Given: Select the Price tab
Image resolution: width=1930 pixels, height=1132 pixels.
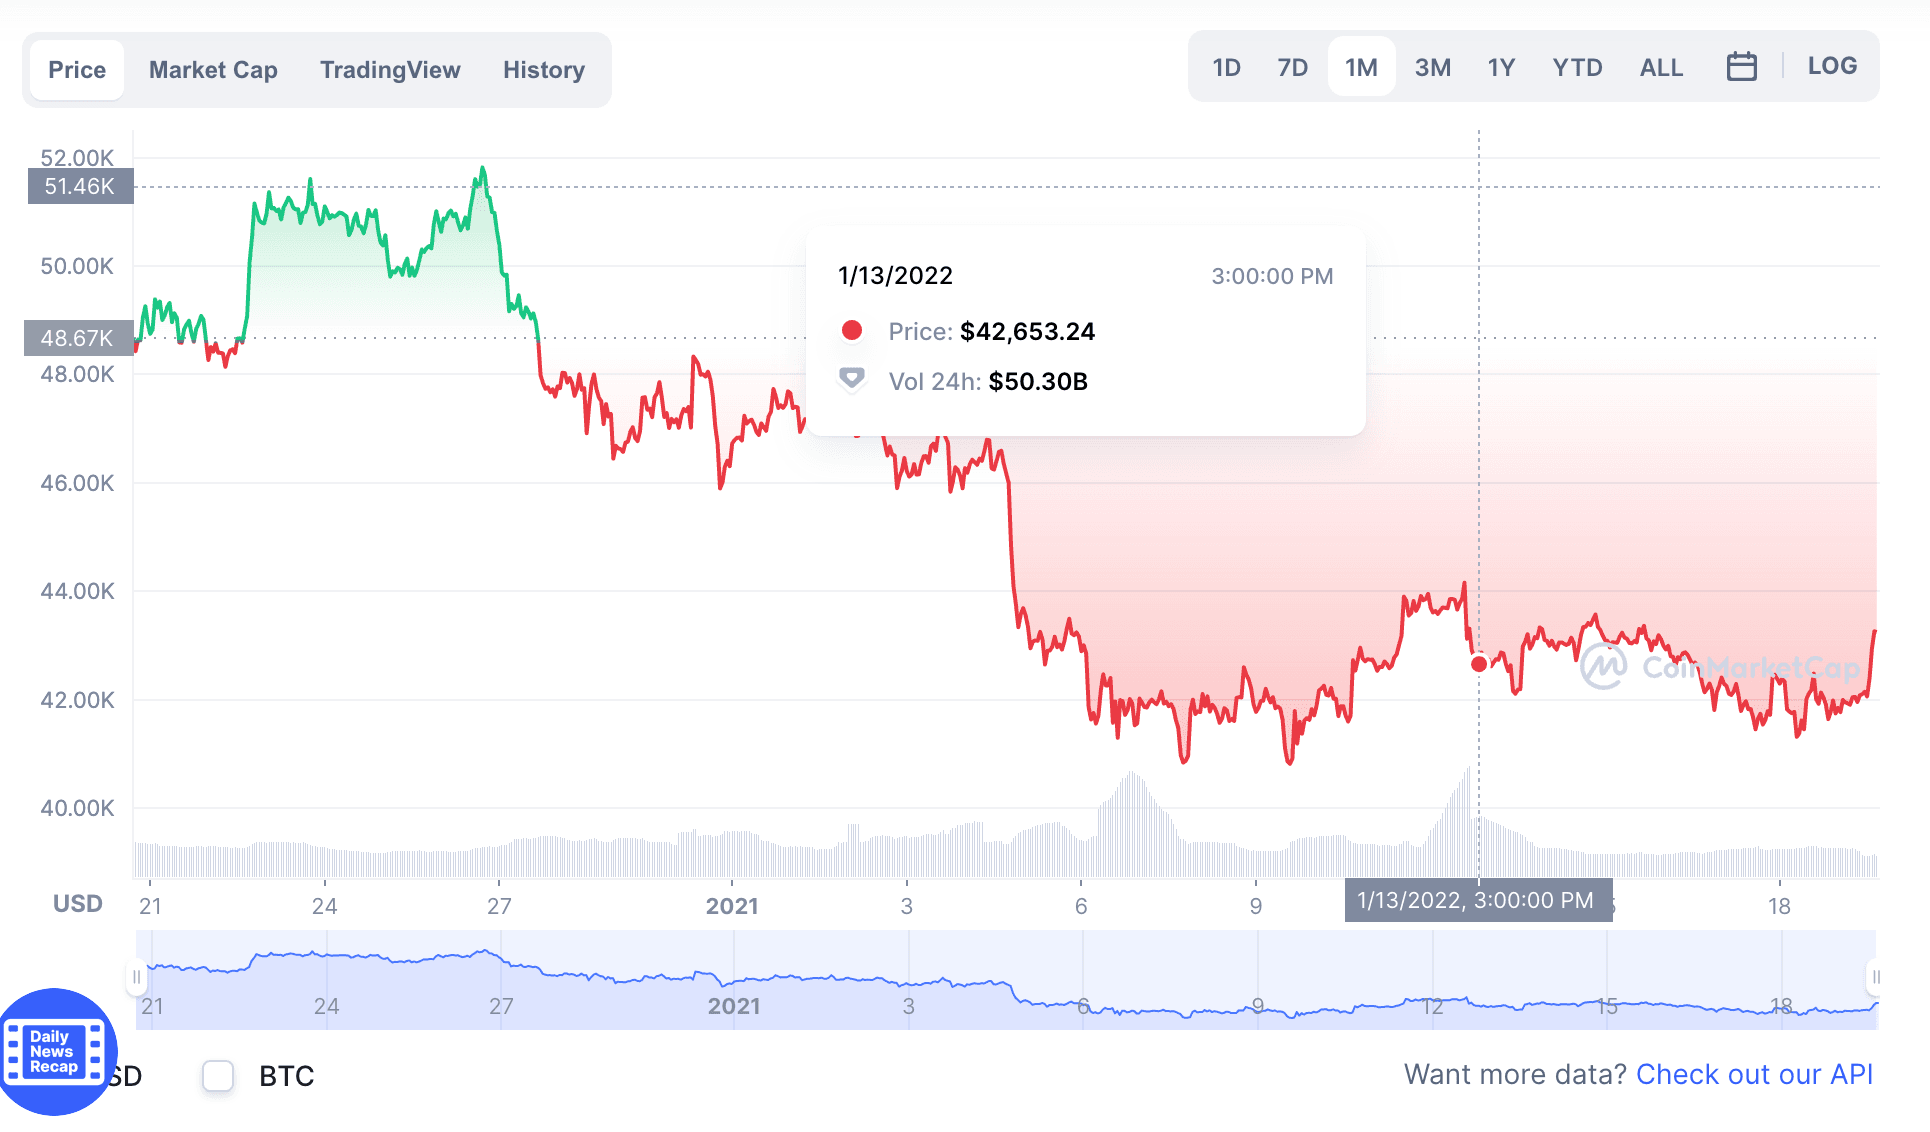Looking at the screenshot, I should (x=77, y=70).
